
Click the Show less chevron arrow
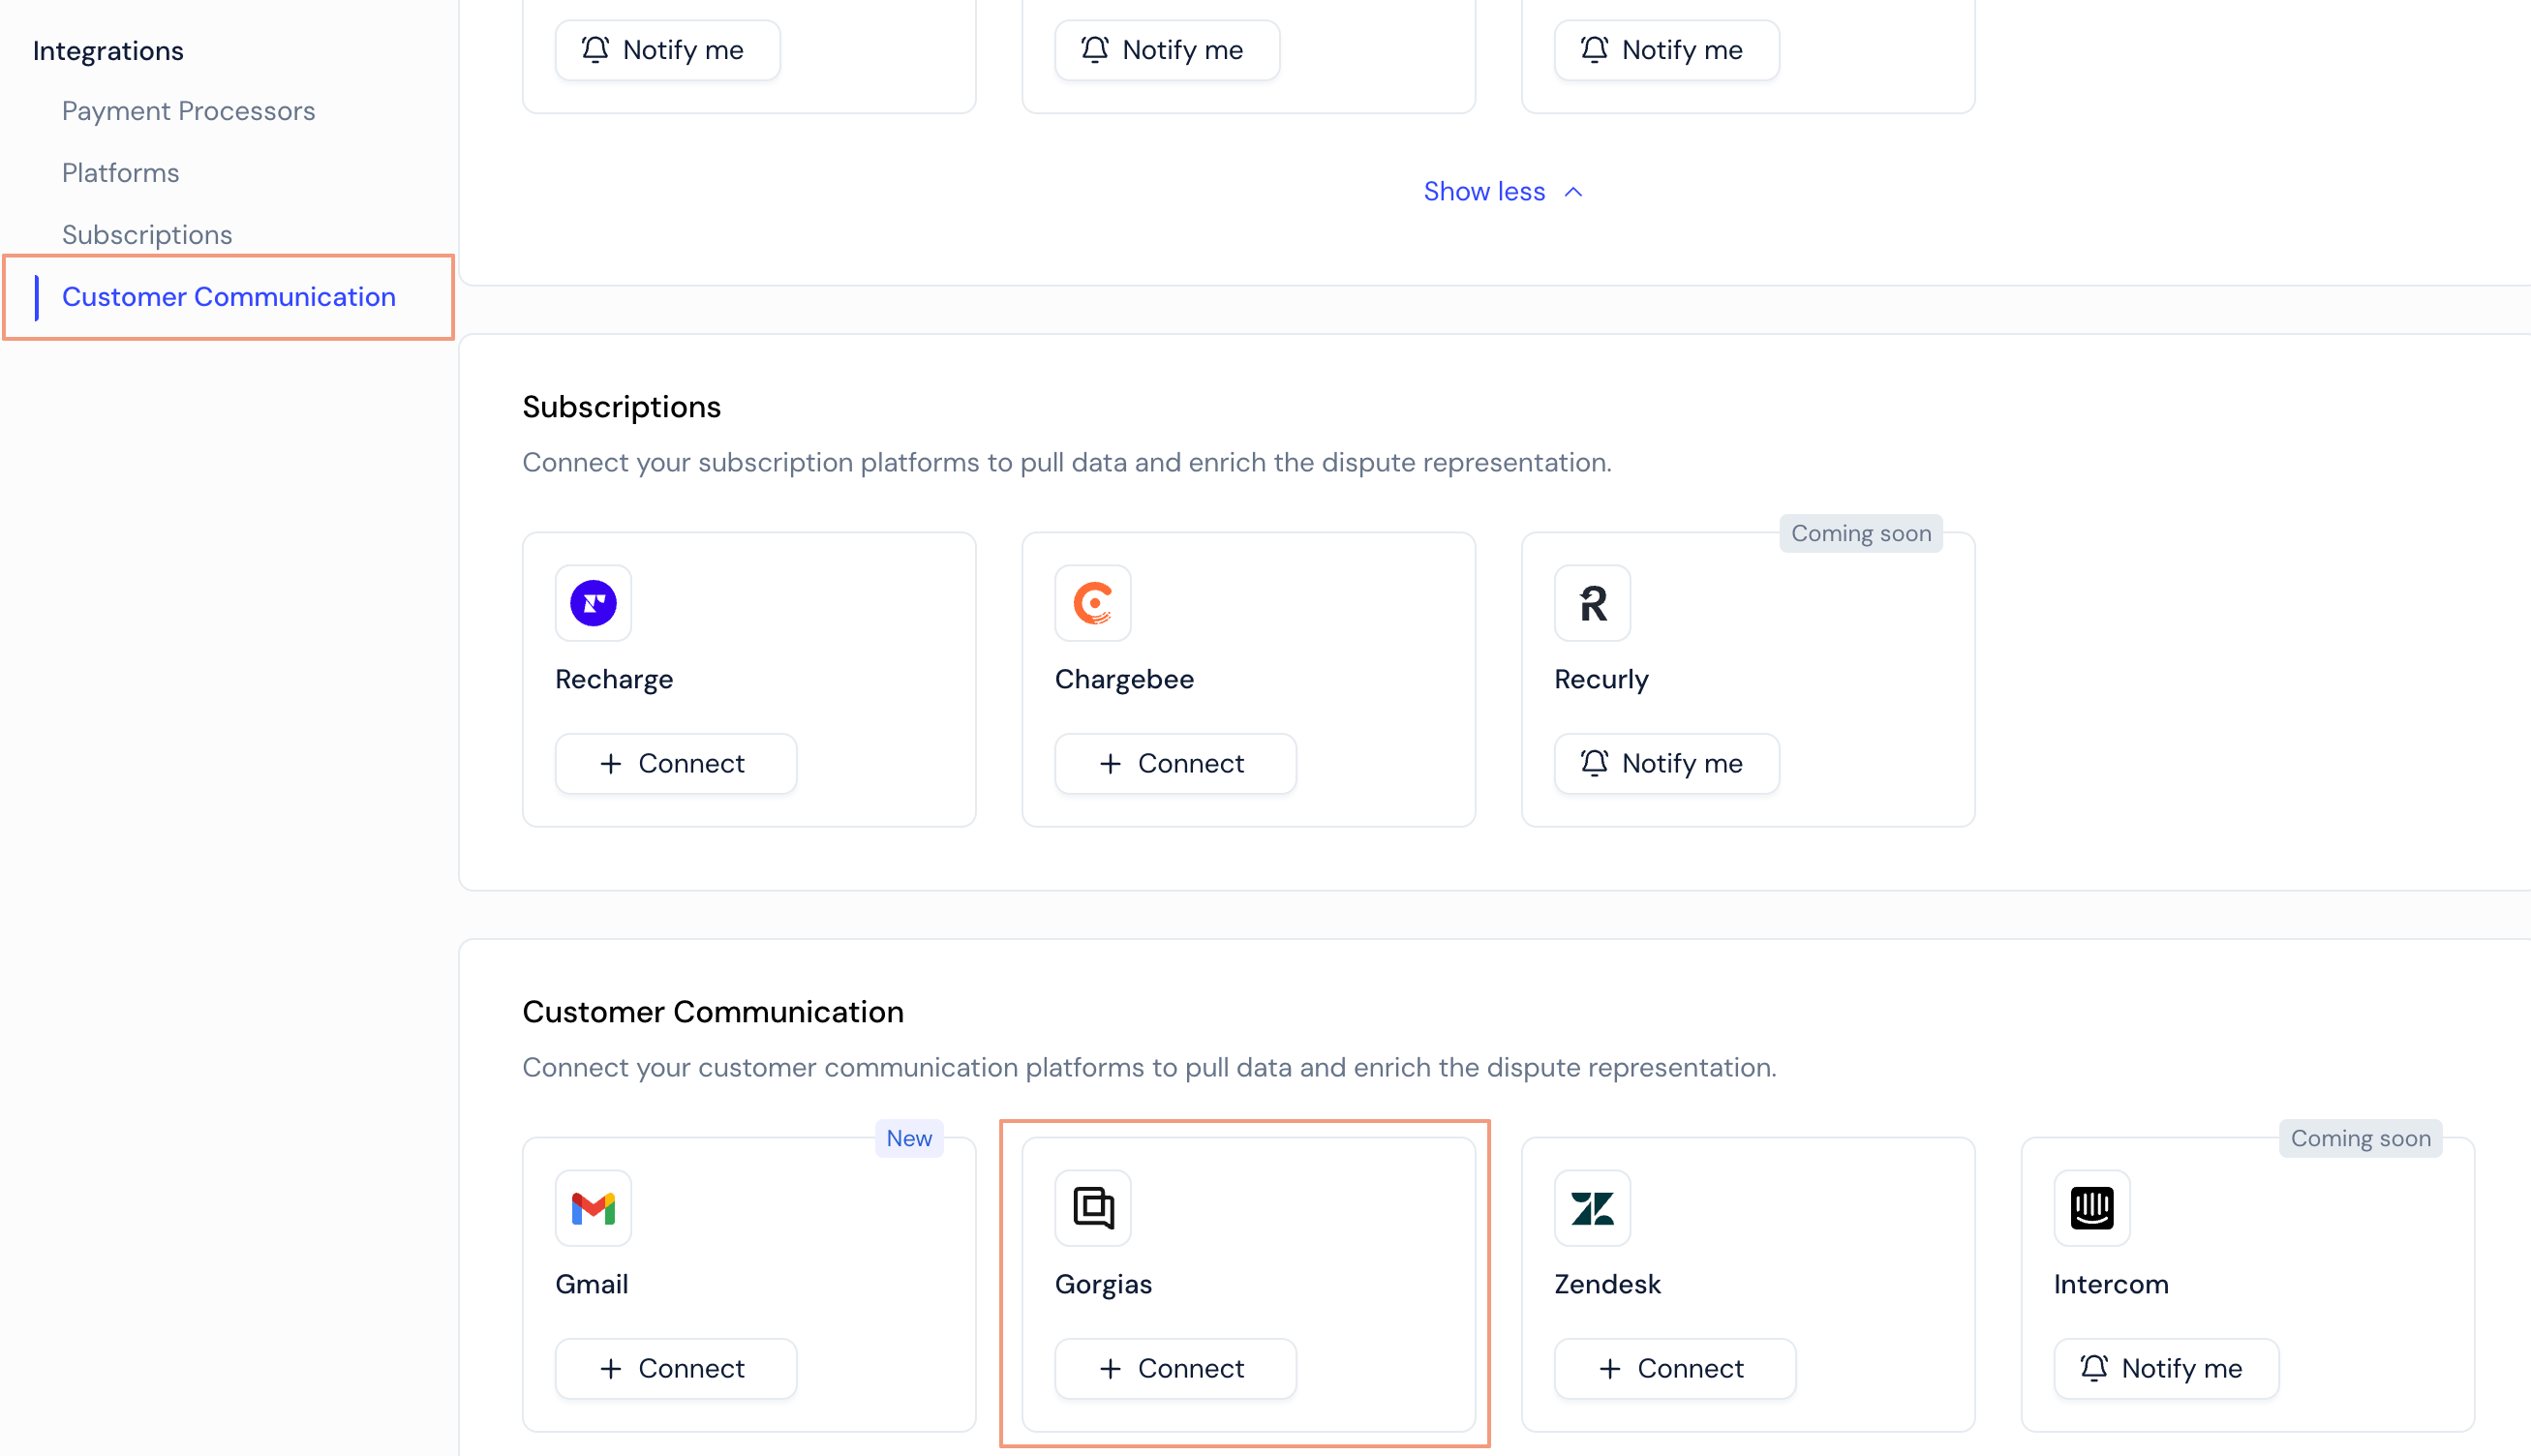(1573, 192)
